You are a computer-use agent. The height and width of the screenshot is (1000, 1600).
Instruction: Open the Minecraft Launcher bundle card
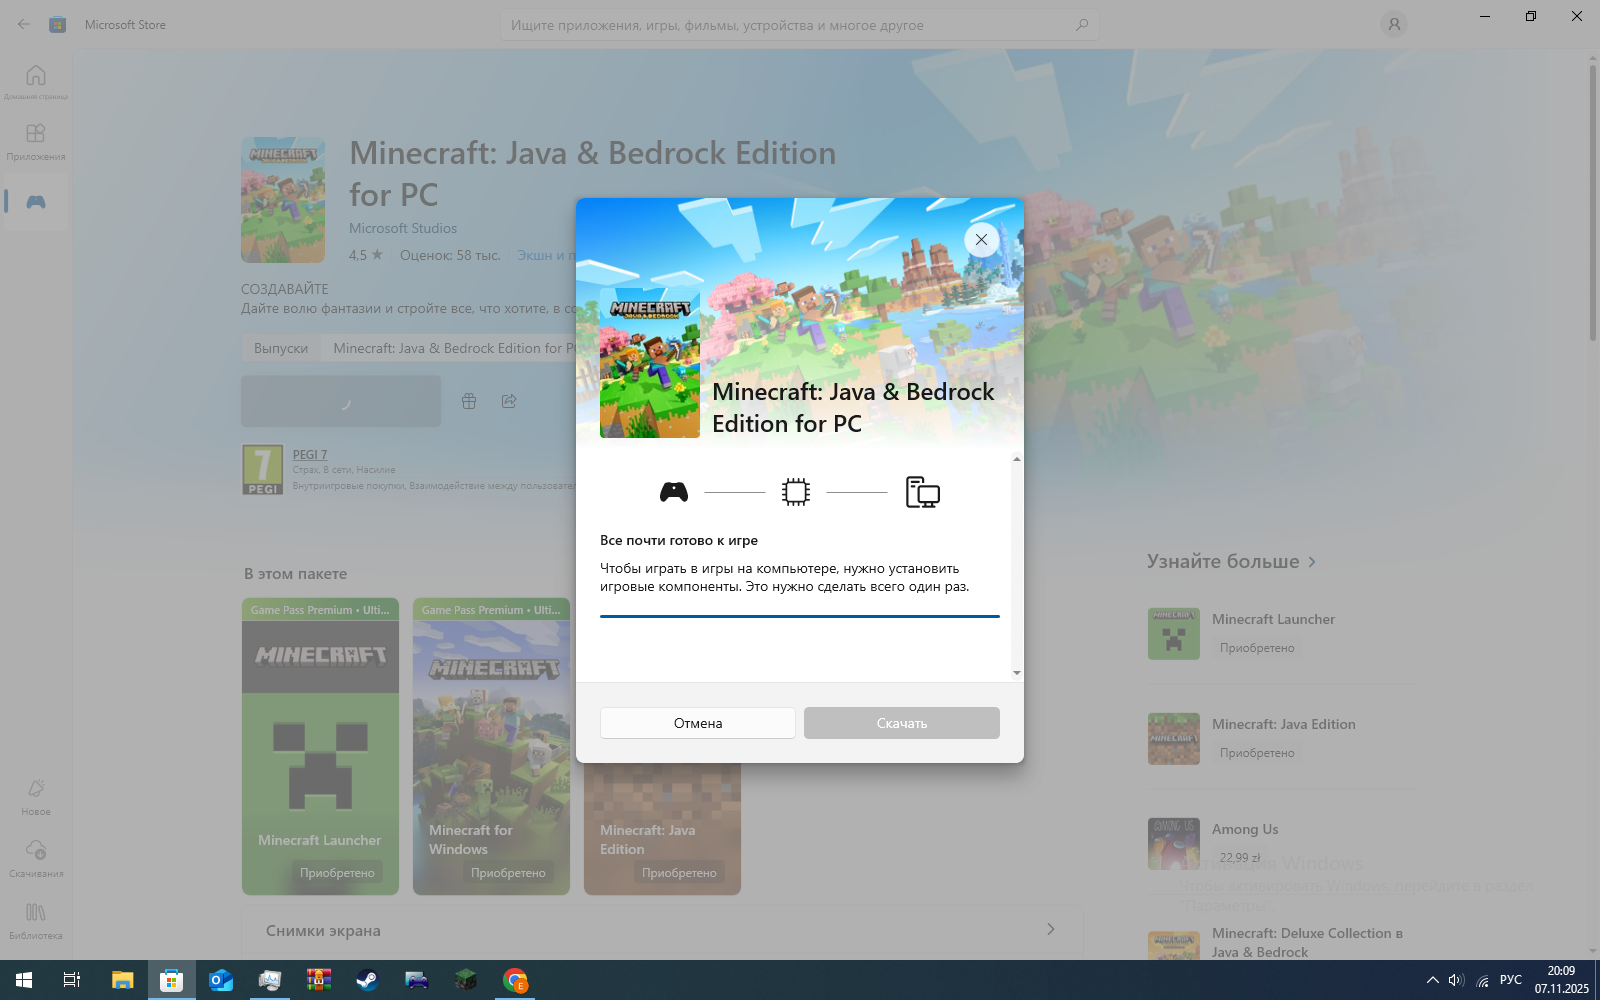[320, 746]
